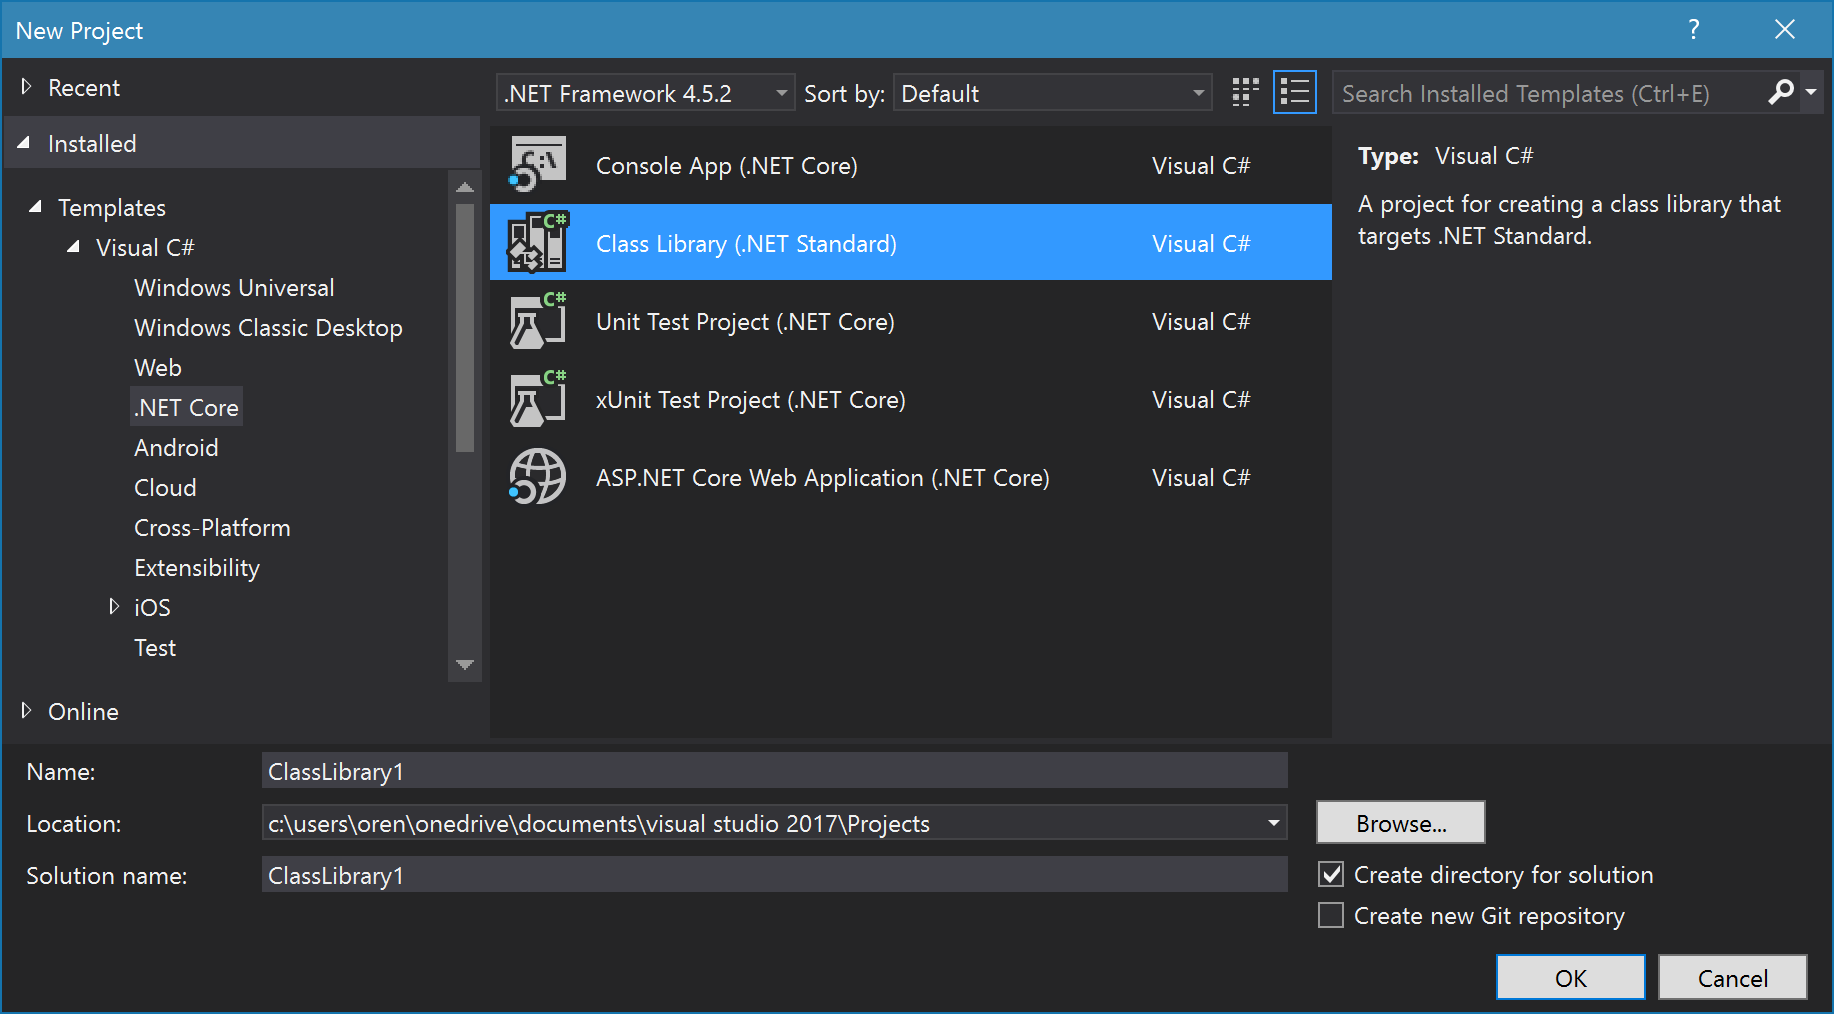Open the .NET Framework 4.5.2 version dropdown
Viewport: 1834px width, 1014px height.
[645, 93]
